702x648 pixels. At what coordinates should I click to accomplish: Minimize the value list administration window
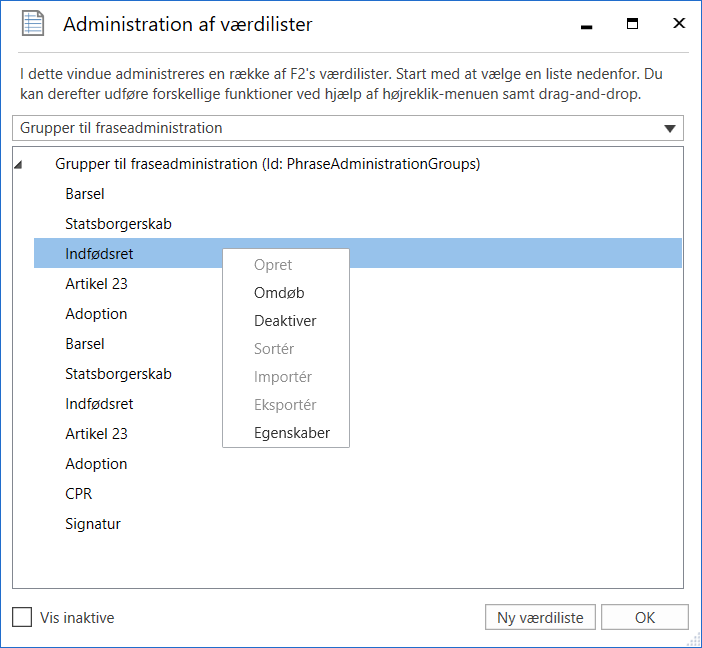pos(586,24)
